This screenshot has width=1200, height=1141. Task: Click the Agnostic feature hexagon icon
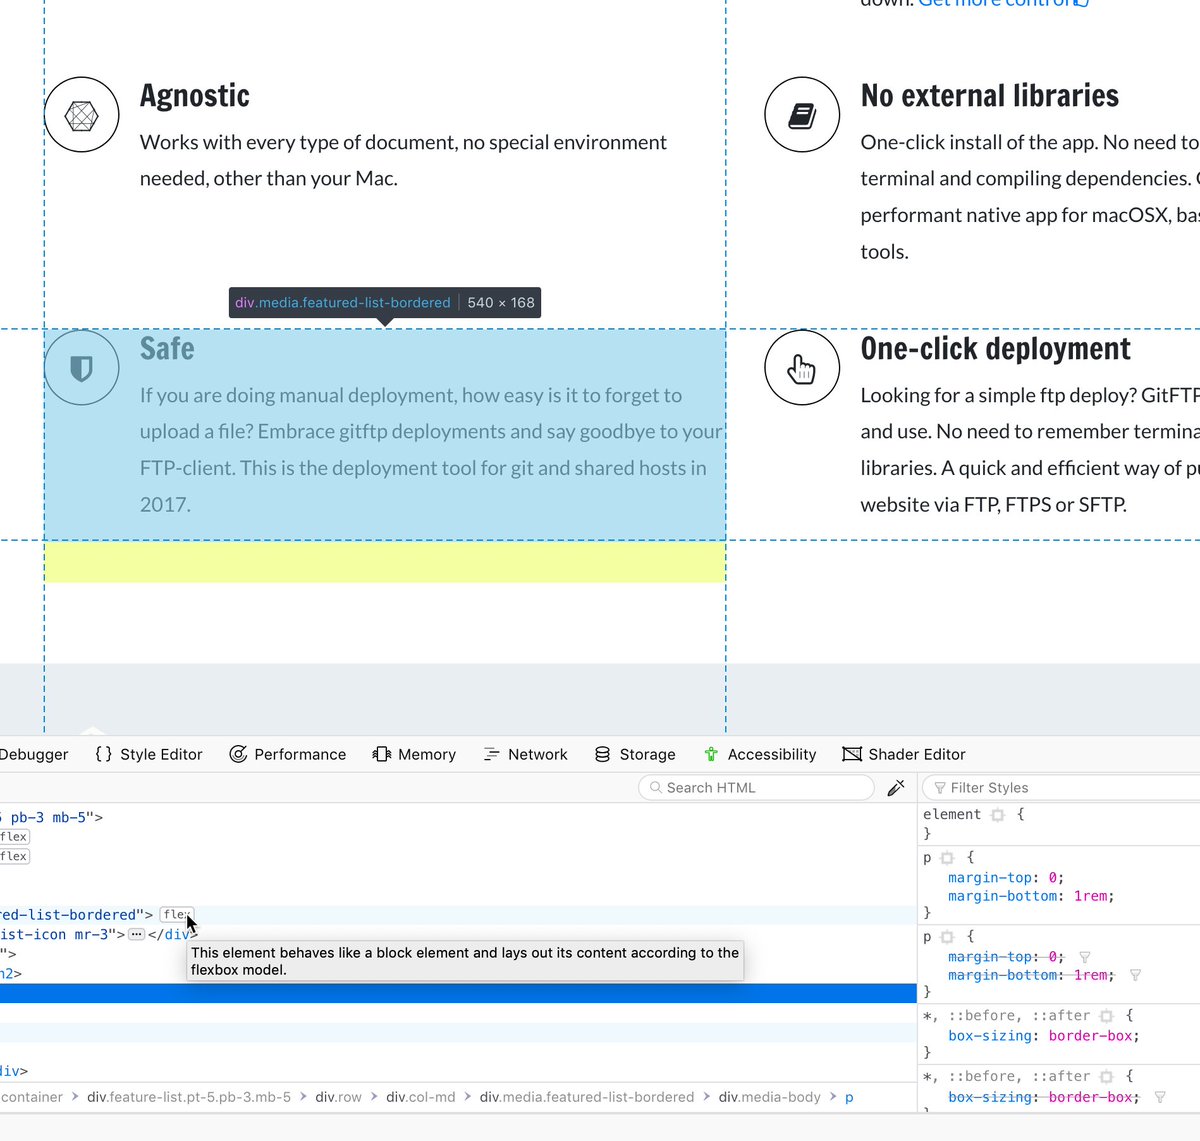tap(82, 115)
